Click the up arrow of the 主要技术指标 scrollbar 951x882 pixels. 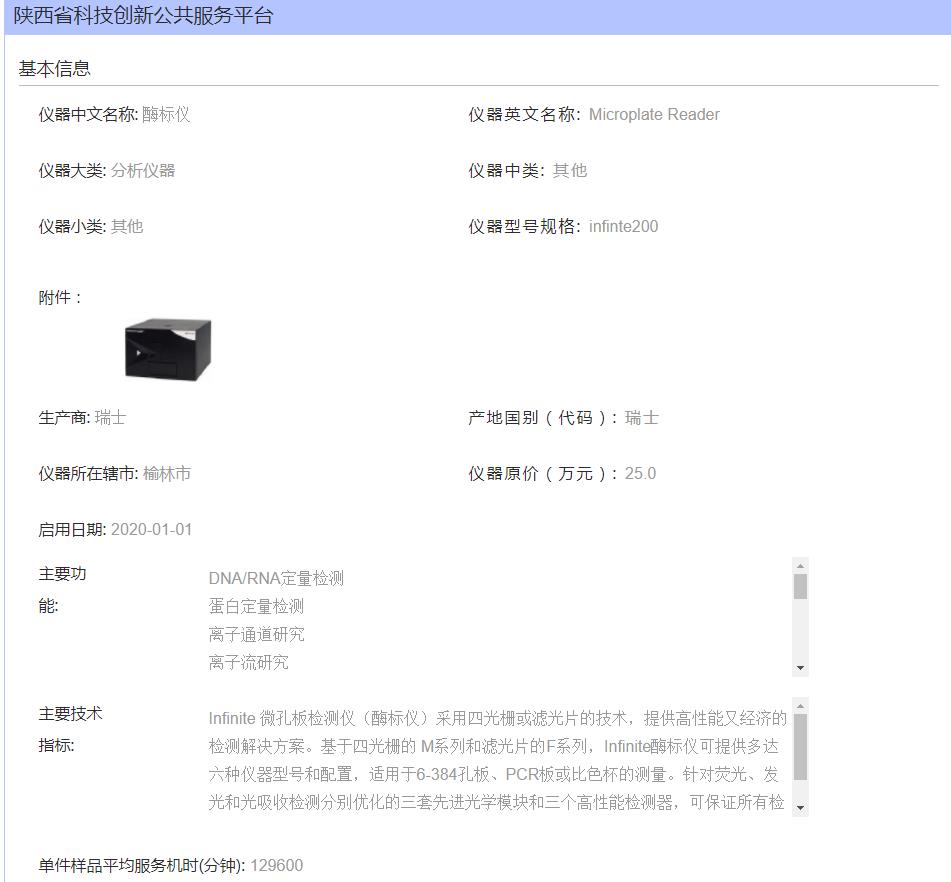click(x=800, y=705)
